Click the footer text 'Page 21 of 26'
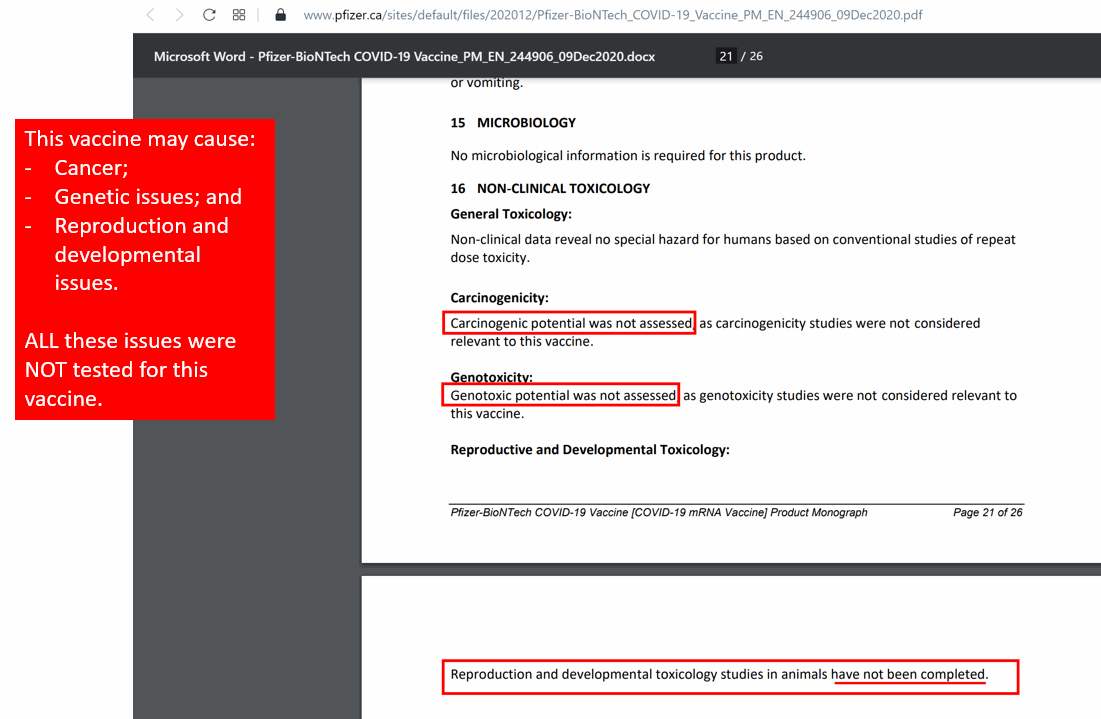The image size is (1101, 719). 987,513
